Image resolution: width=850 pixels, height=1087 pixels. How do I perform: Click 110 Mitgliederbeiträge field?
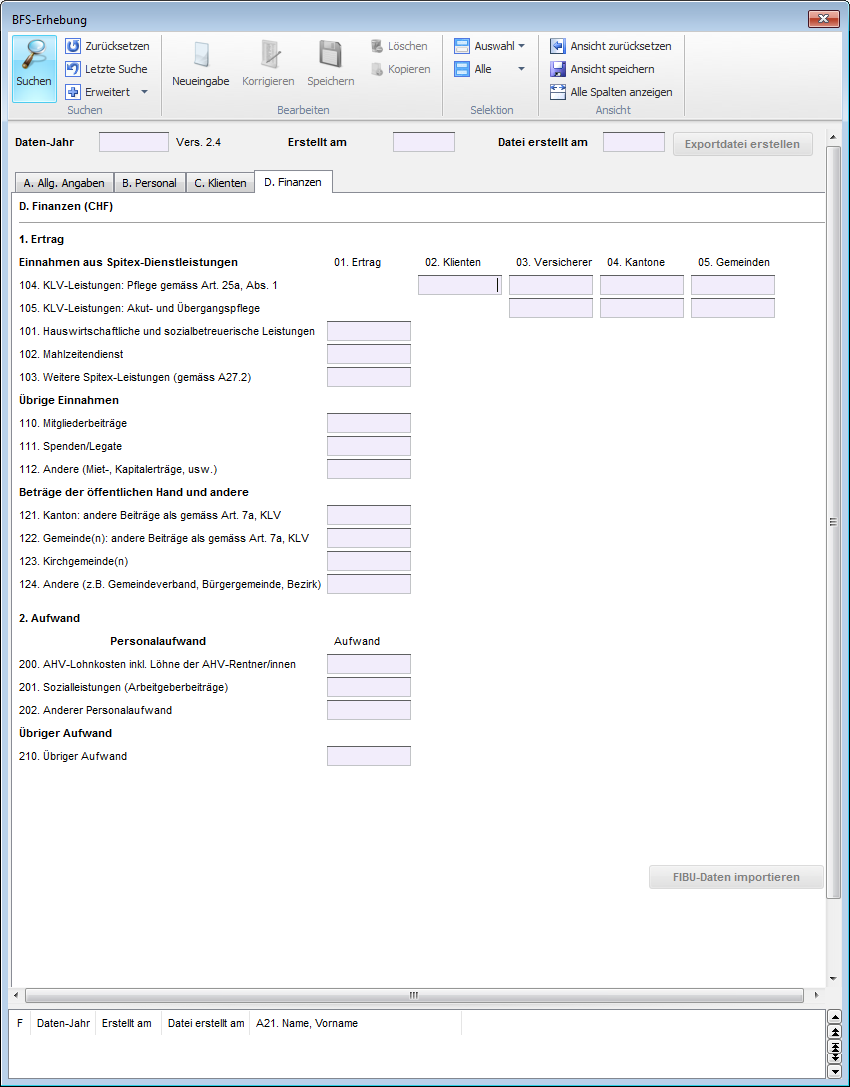369,423
